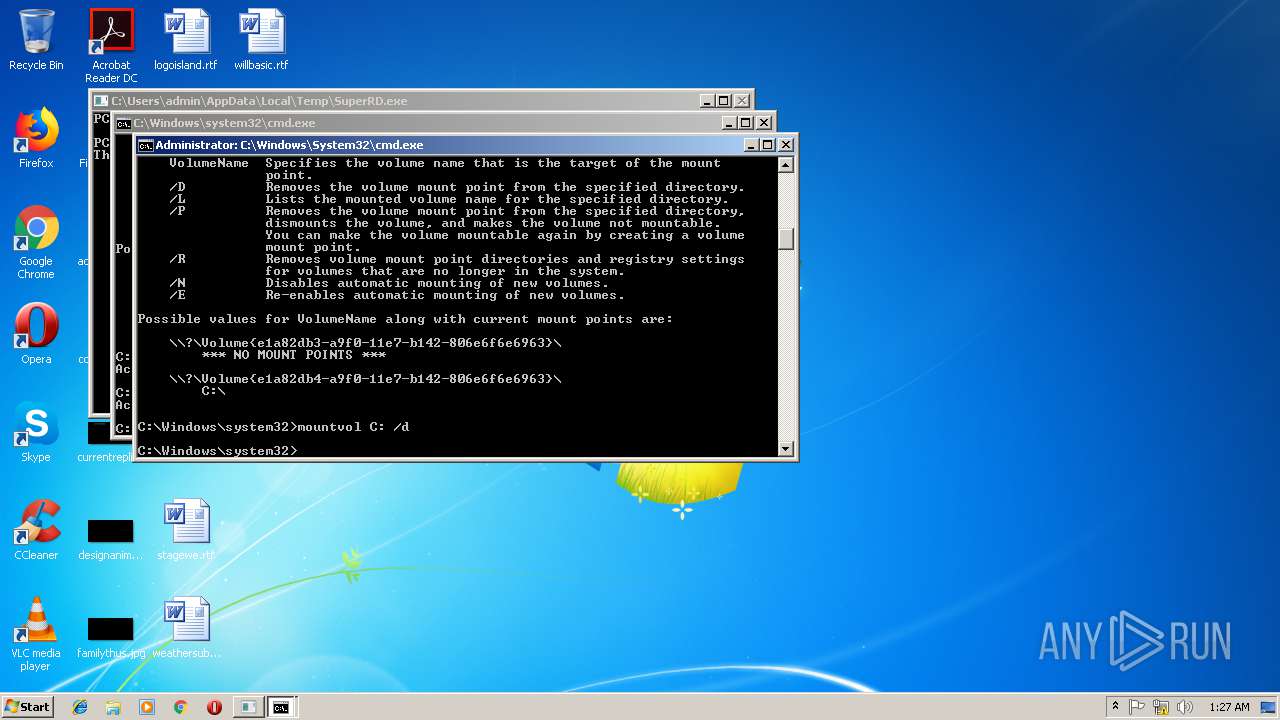Minimize the Administrator cmd.exe window
This screenshot has height=720, width=1280.
750,145
